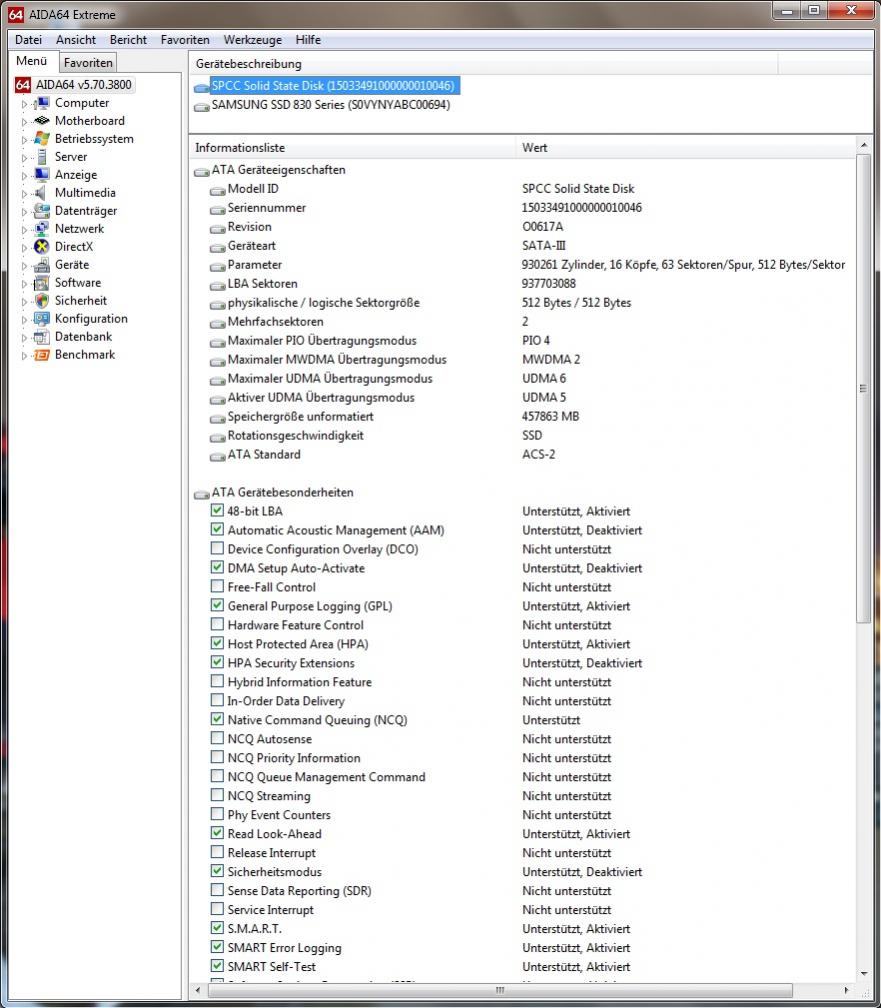This screenshot has height=1008, width=881.
Task: Toggle the S.M.A.R.T. checkbox
Action: [x=217, y=928]
